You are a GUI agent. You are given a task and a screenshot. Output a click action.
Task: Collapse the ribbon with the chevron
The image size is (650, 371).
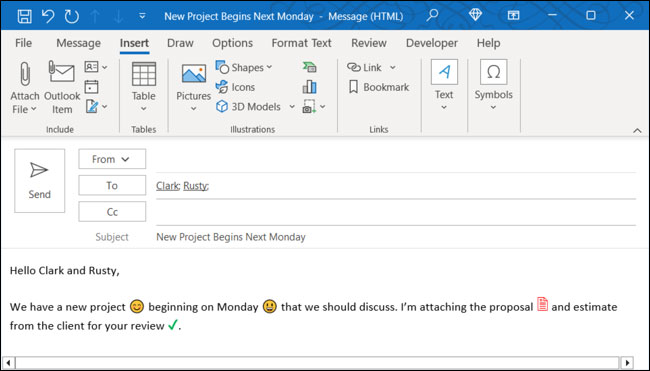[637, 131]
